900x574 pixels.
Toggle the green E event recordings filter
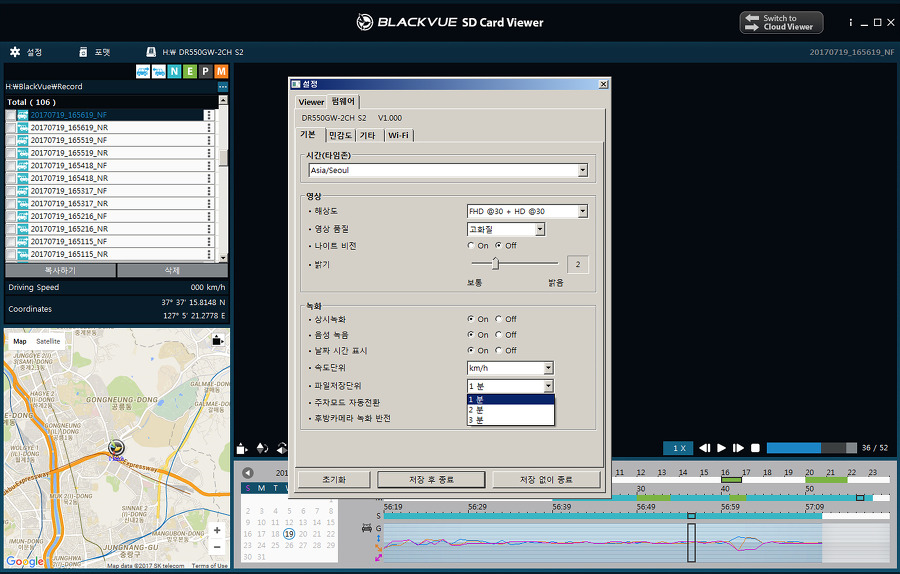pos(190,71)
